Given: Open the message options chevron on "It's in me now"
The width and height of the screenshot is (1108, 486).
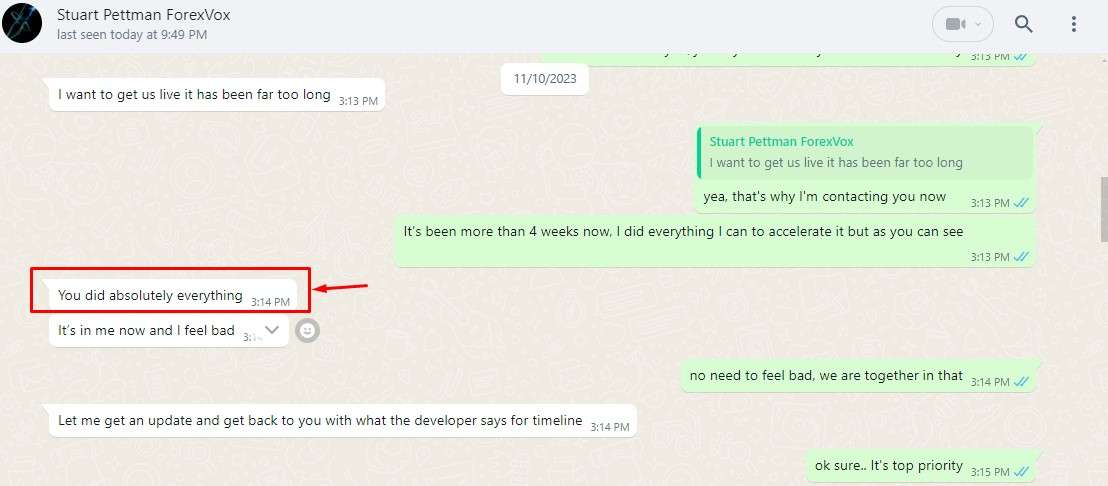Looking at the screenshot, I should tap(272, 330).
